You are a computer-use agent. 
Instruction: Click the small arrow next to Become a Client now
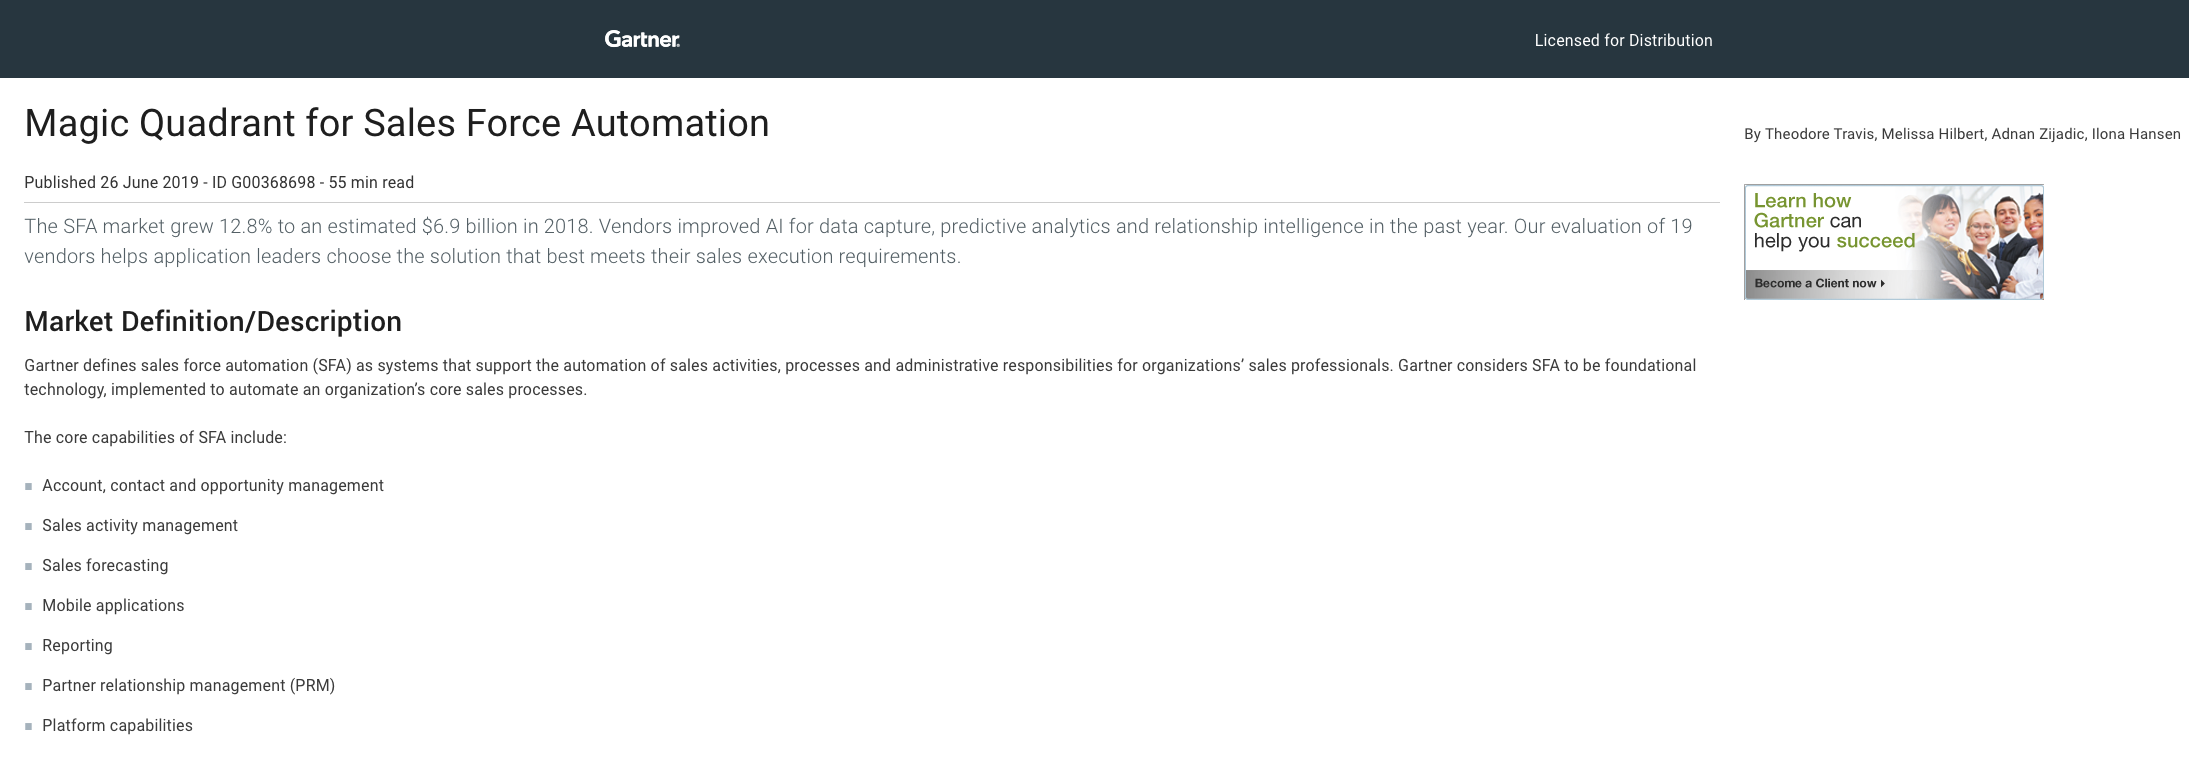point(1883,283)
